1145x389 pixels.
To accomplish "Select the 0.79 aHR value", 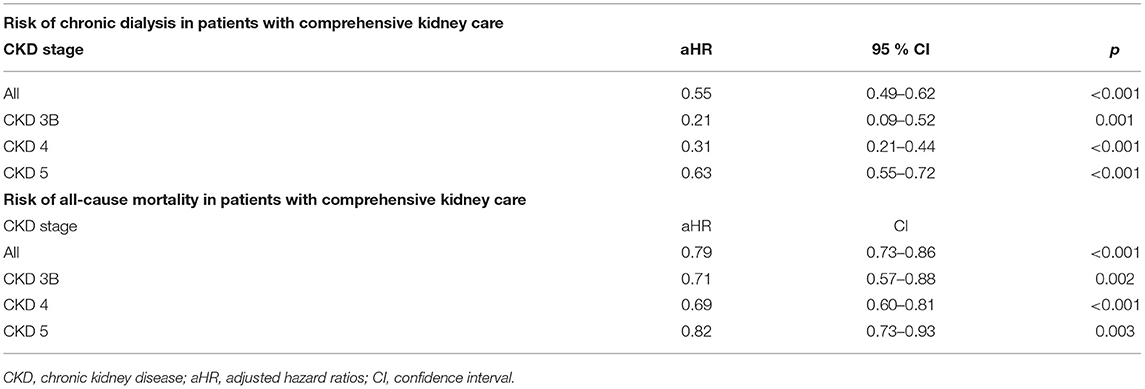I will (693, 253).
